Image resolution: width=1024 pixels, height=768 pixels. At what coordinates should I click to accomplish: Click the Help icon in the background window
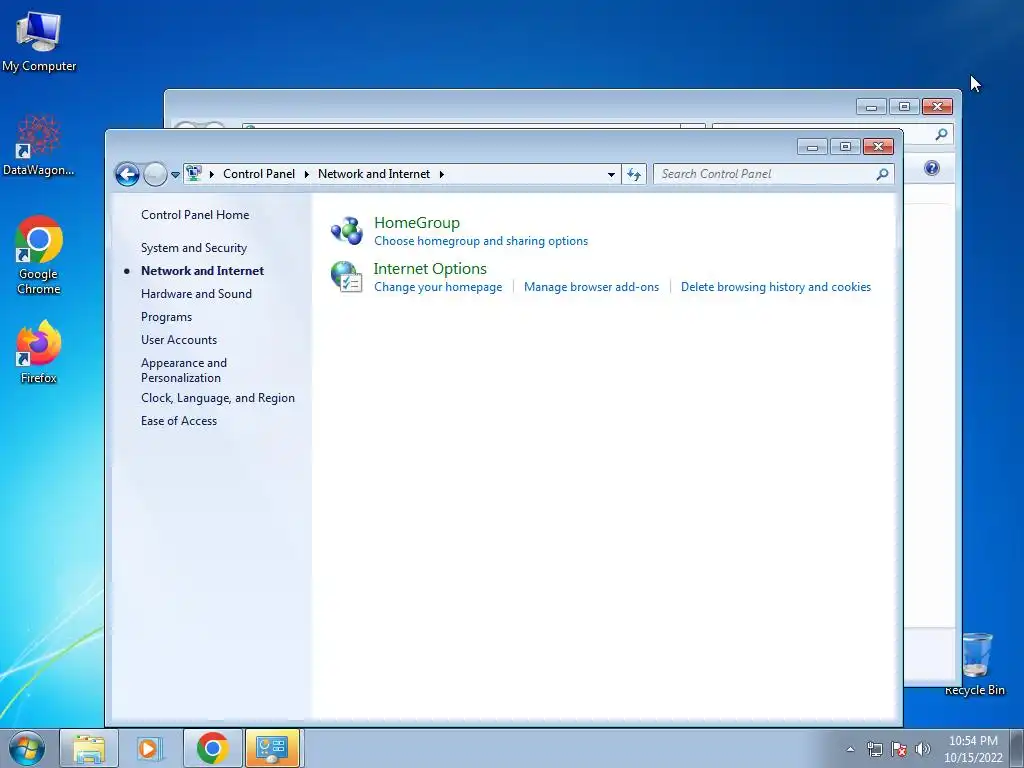(x=932, y=168)
